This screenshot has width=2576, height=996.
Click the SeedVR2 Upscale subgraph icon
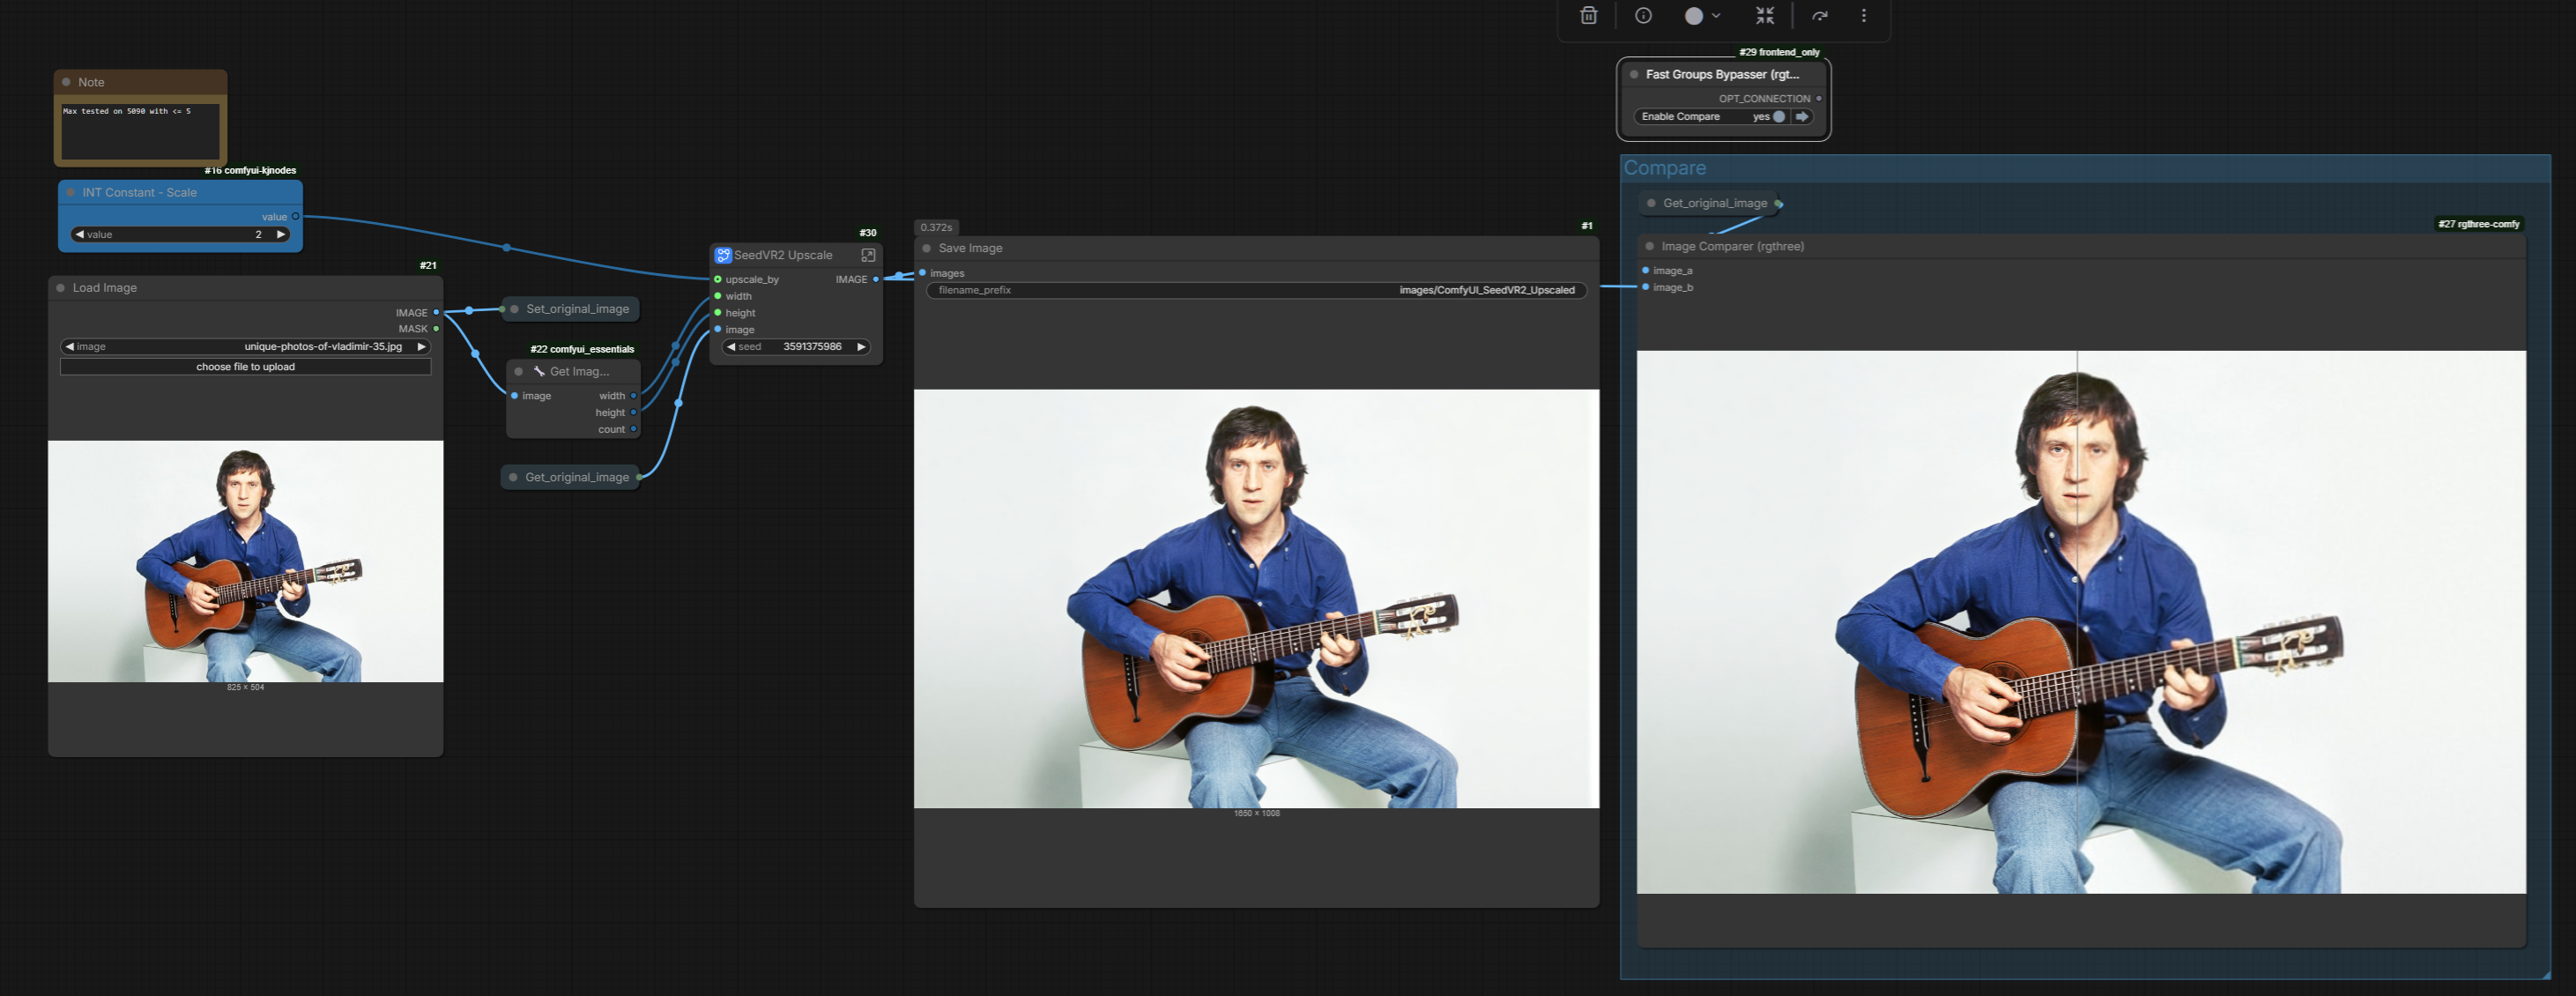pyautogui.click(x=722, y=255)
